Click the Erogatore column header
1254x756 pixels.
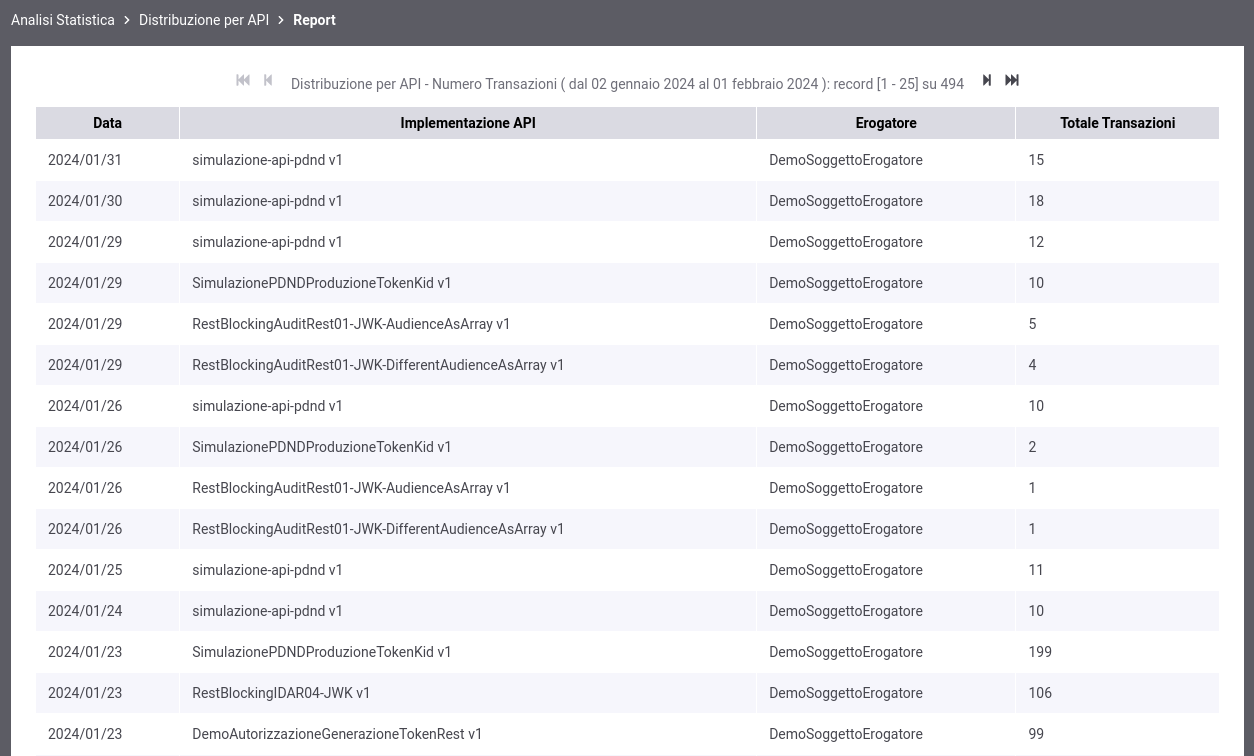click(x=886, y=123)
